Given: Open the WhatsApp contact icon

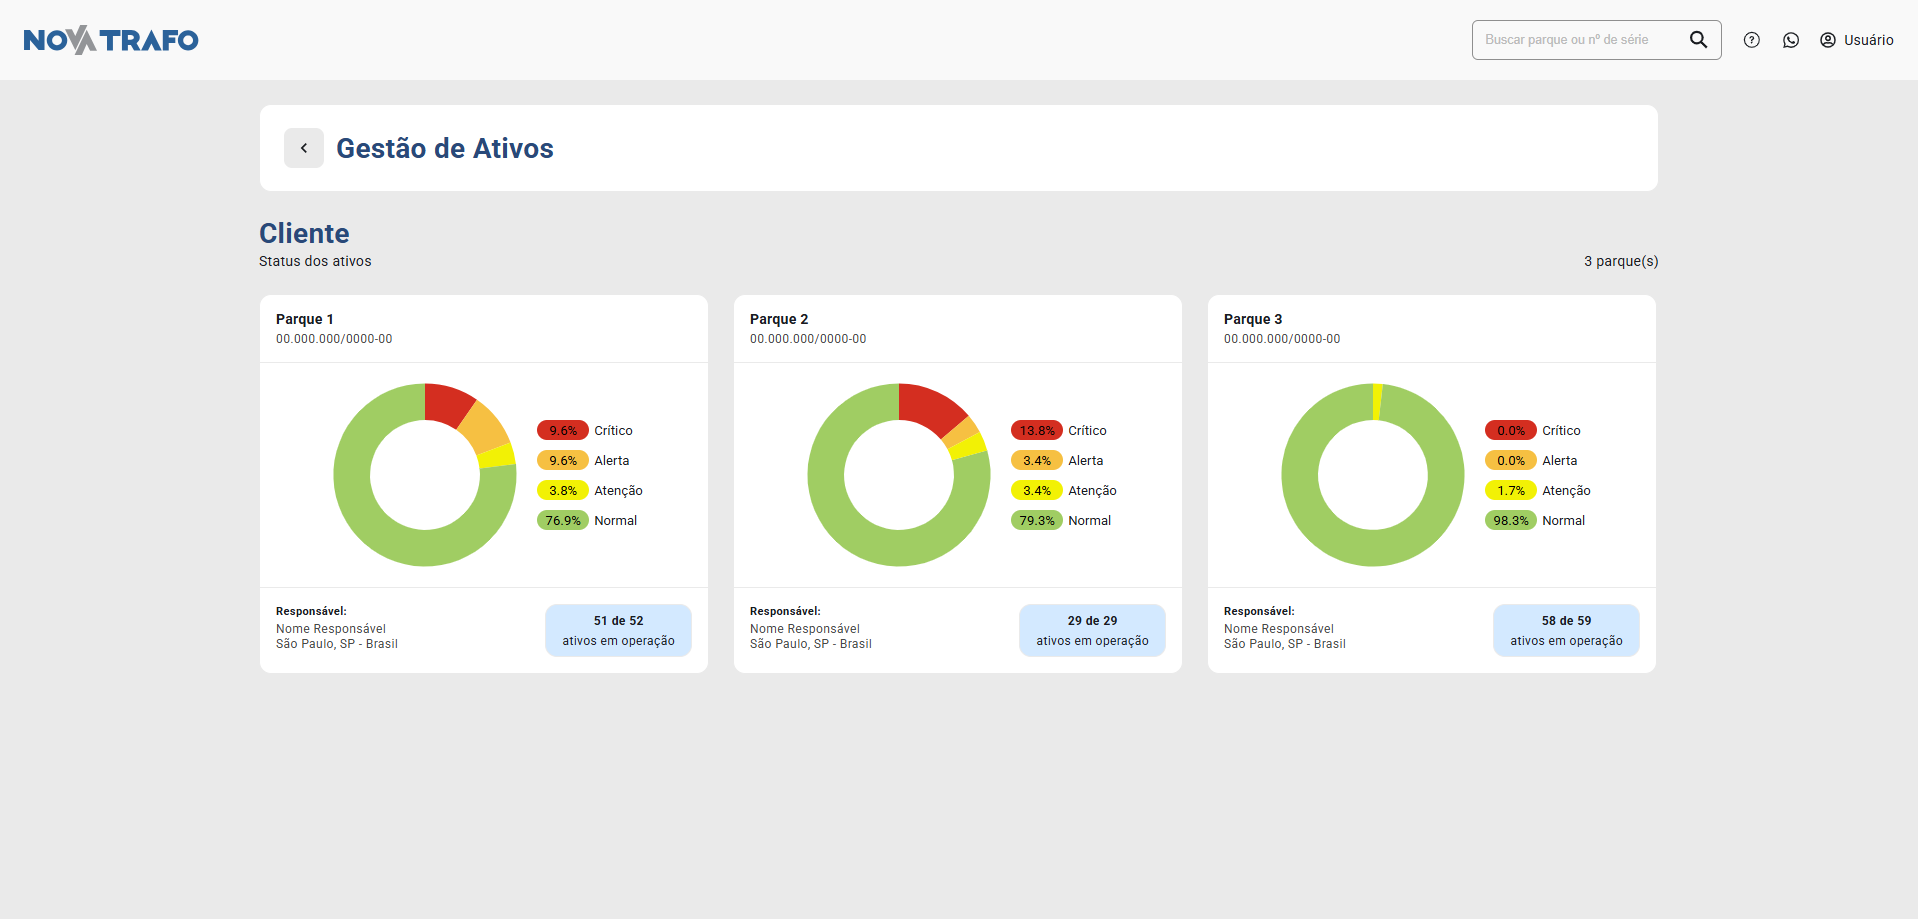Looking at the screenshot, I should 1790,40.
